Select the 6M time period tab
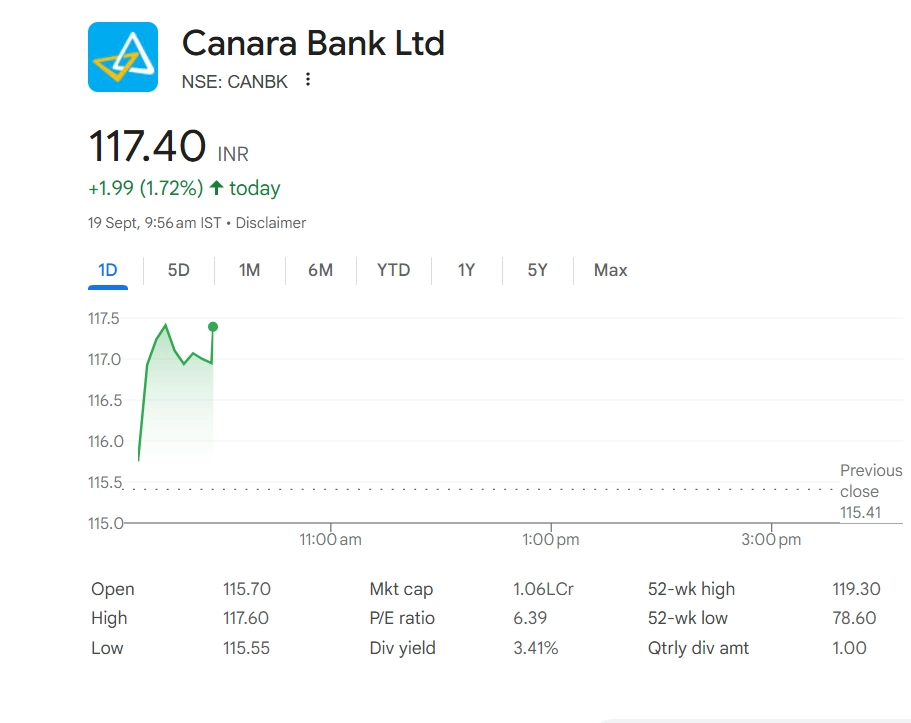Image resolution: width=911 pixels, height=723 pixels. point(320,270)
